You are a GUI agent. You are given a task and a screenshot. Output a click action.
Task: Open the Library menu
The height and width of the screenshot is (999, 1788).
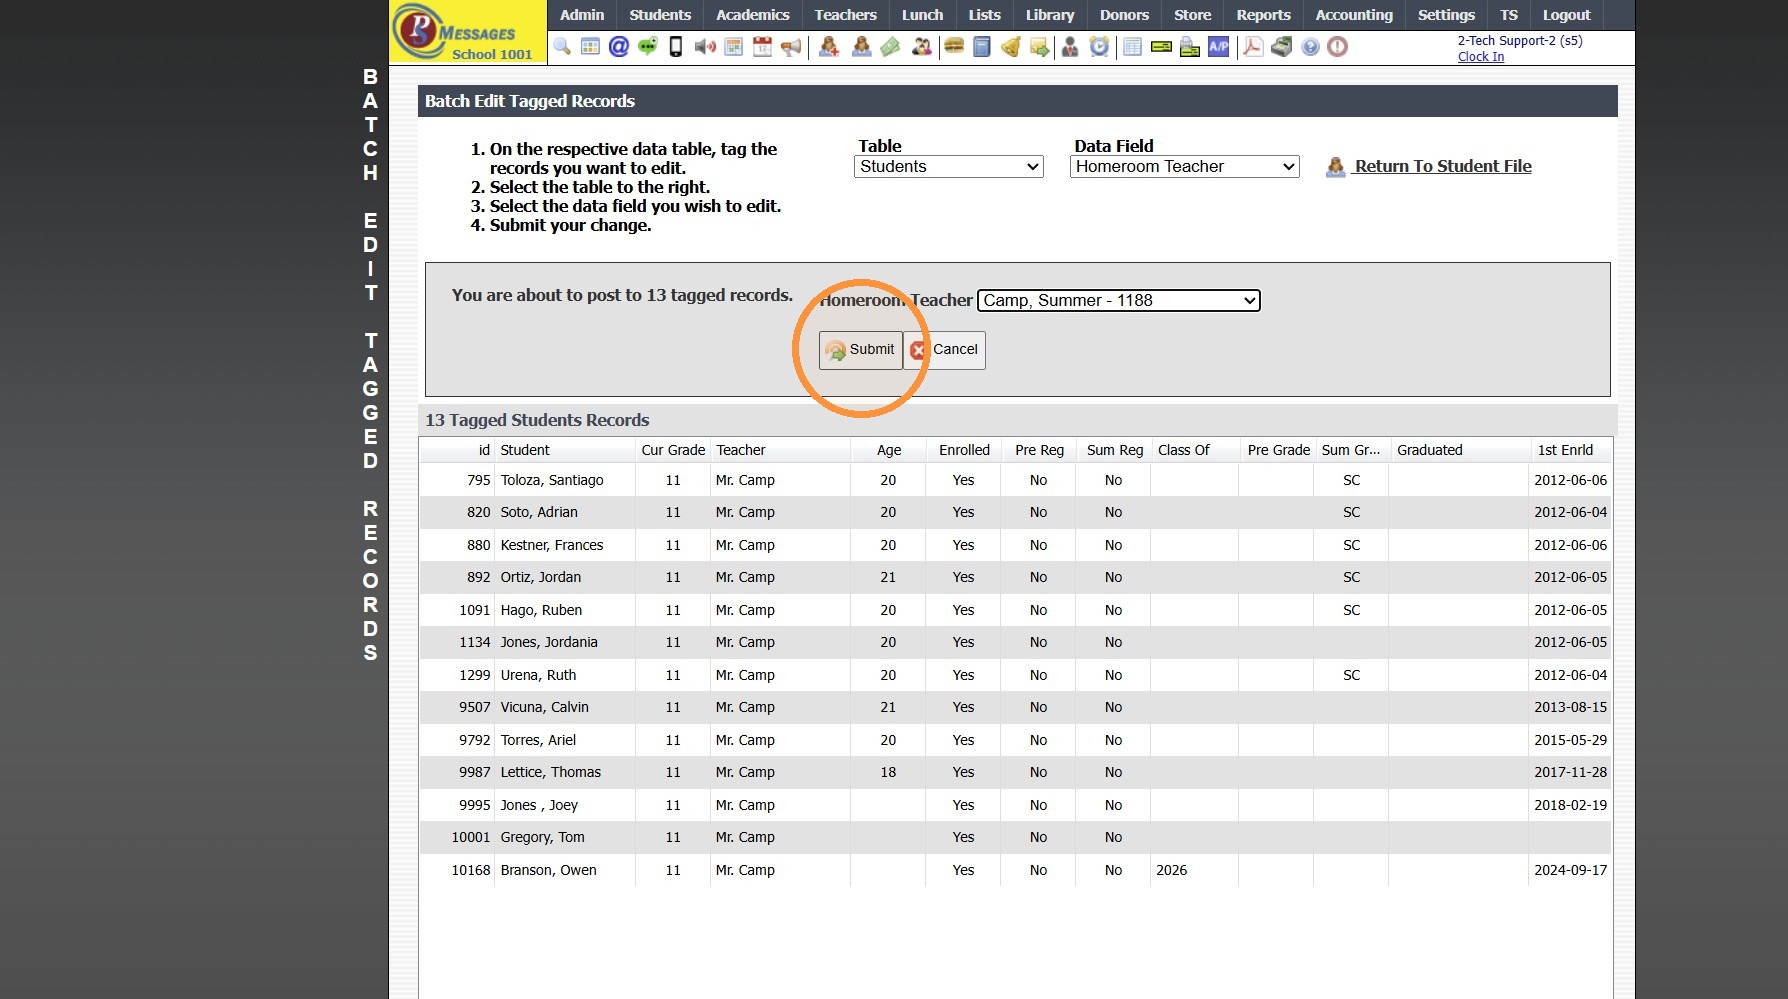1050,15
